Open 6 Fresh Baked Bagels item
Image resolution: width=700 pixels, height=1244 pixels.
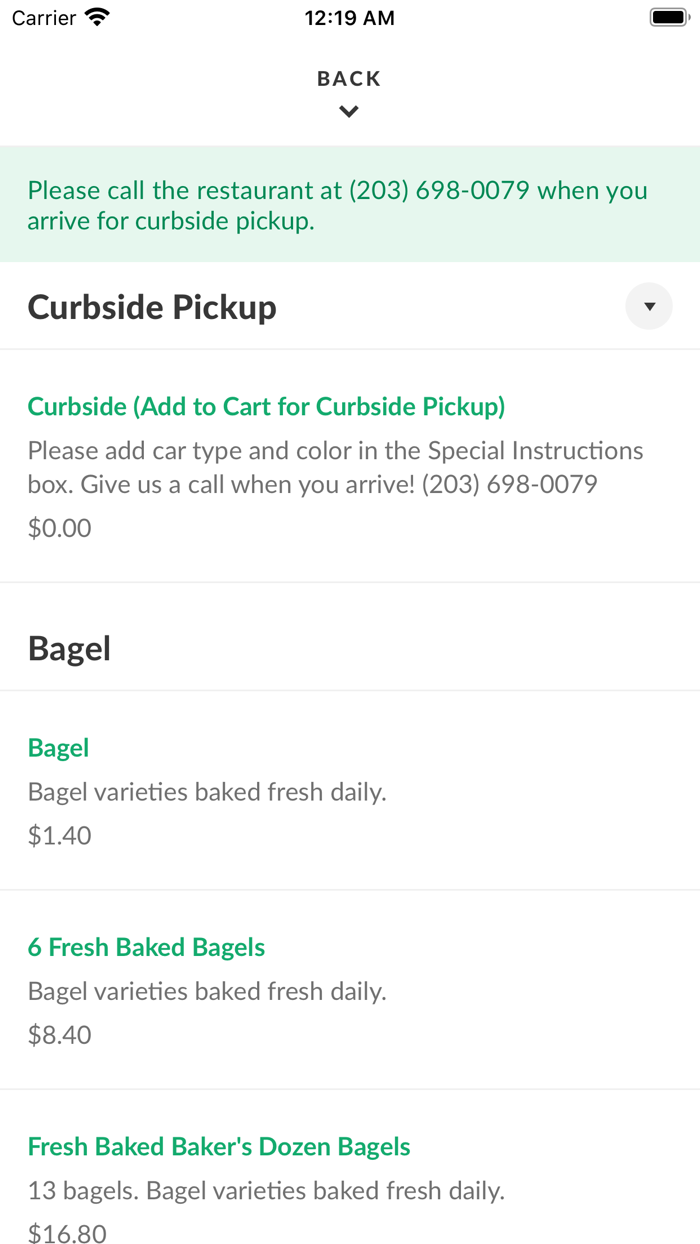tap(146, 946)
